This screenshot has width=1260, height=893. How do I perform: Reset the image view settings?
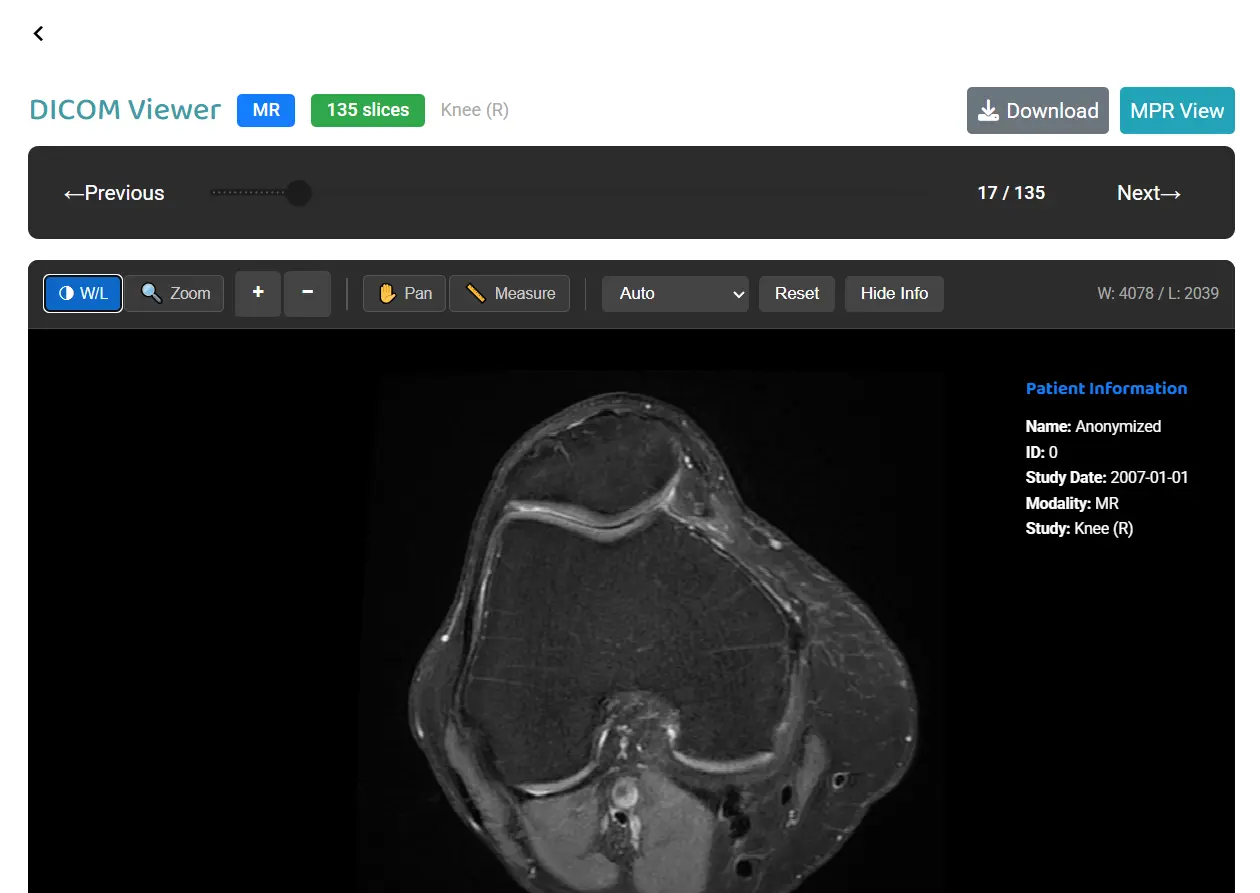[x=797, y=293]
